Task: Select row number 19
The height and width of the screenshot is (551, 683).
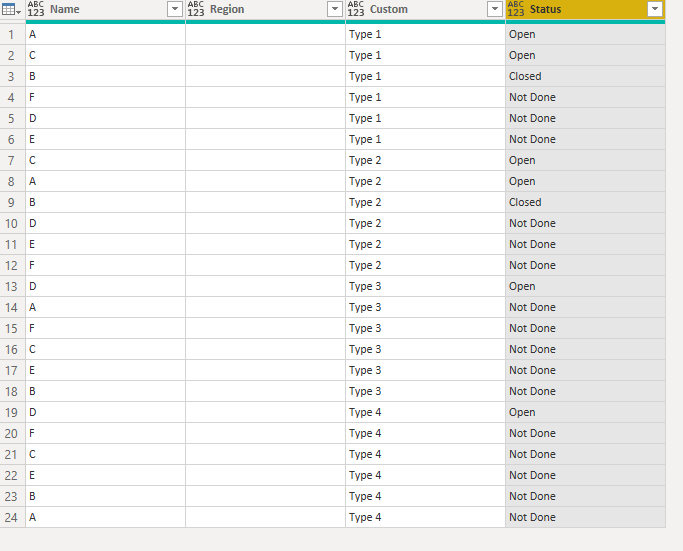Action: (12, 412)
